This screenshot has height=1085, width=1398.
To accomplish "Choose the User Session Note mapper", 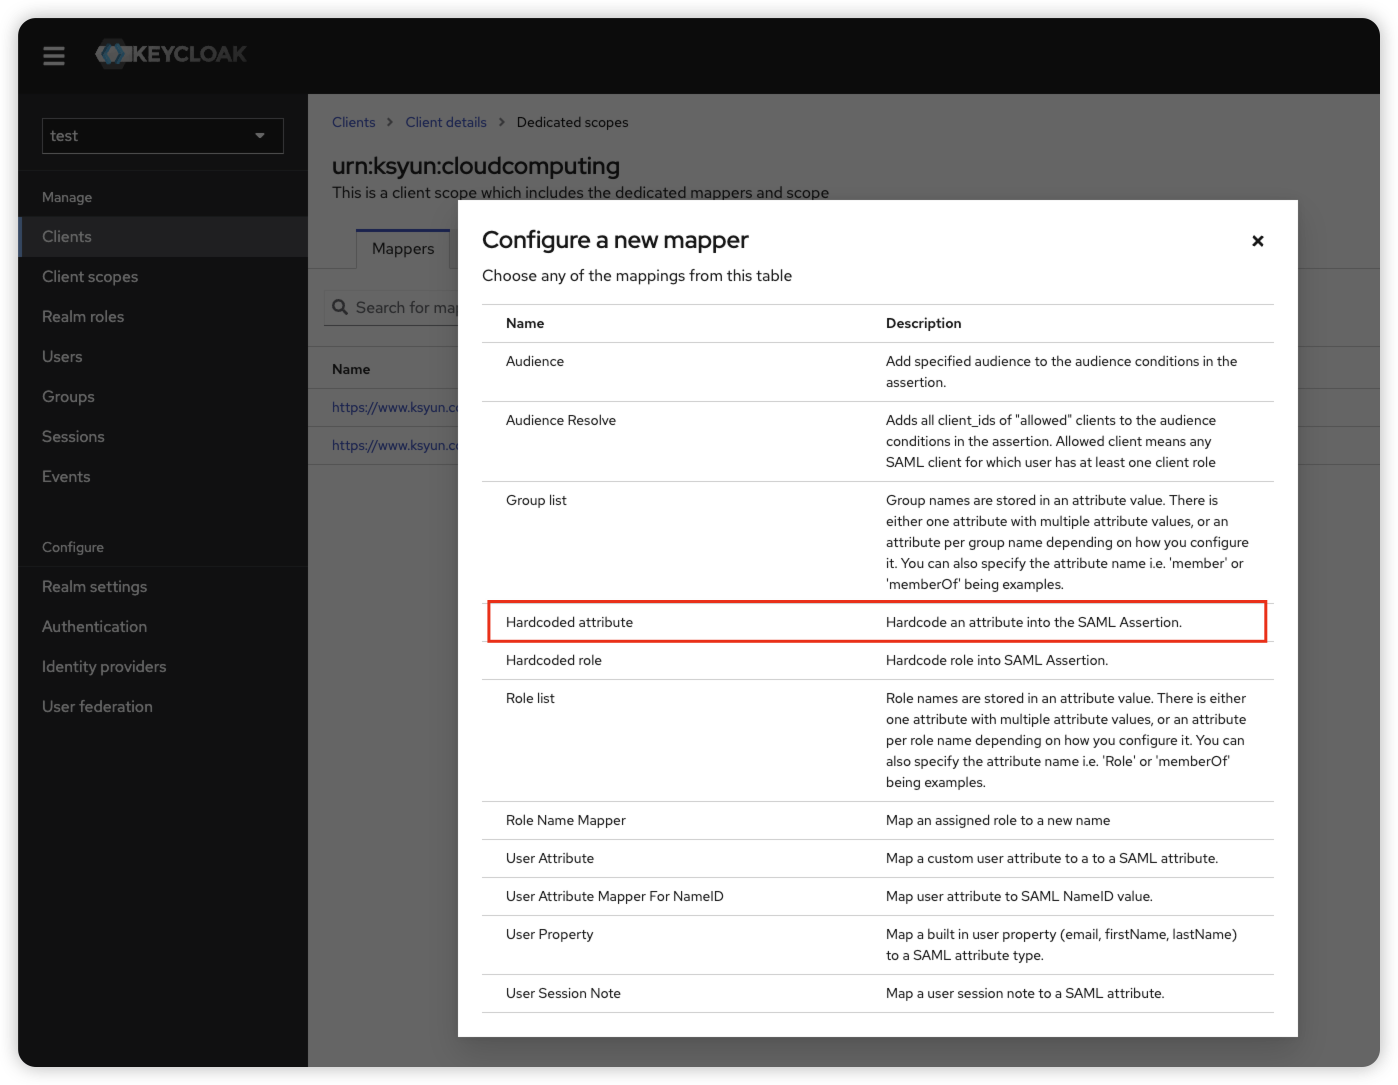I will point(563,994).
